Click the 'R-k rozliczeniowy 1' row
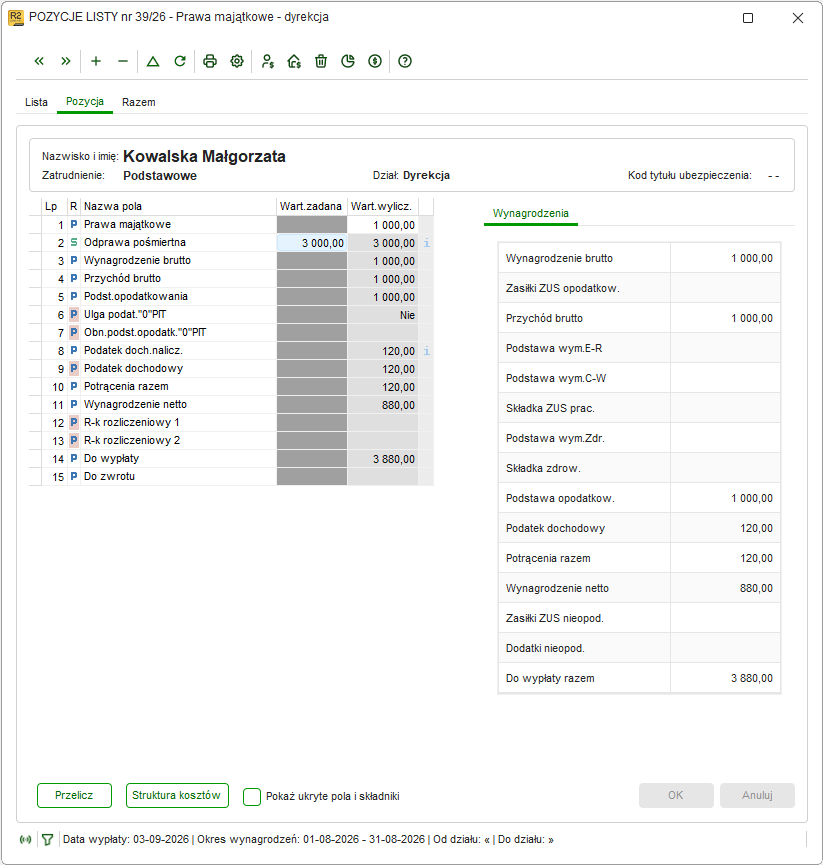The width and height of the screenshot is (823, 865). click(229, 423)
